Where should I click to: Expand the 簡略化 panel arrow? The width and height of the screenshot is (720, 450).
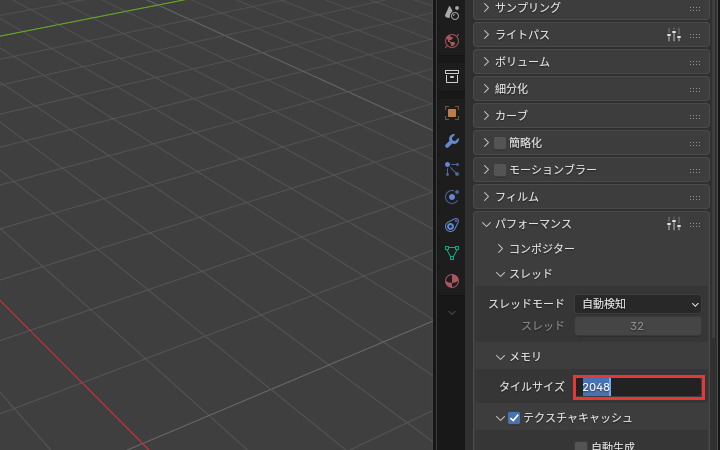[x=486, y=143]
